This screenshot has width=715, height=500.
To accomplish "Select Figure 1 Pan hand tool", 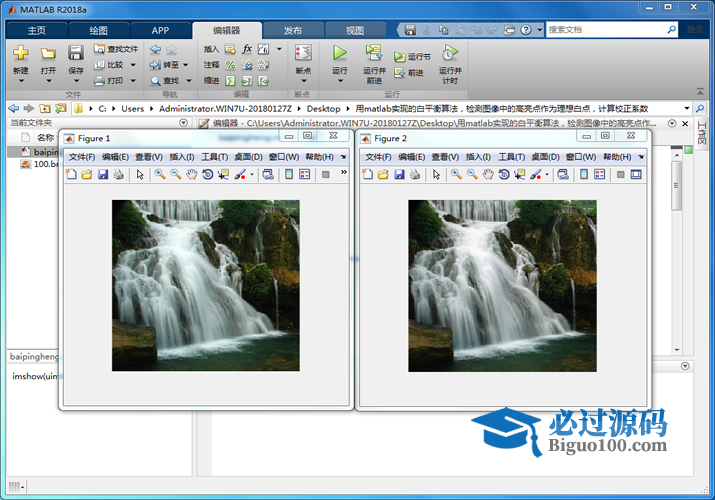I will (192, 174).
